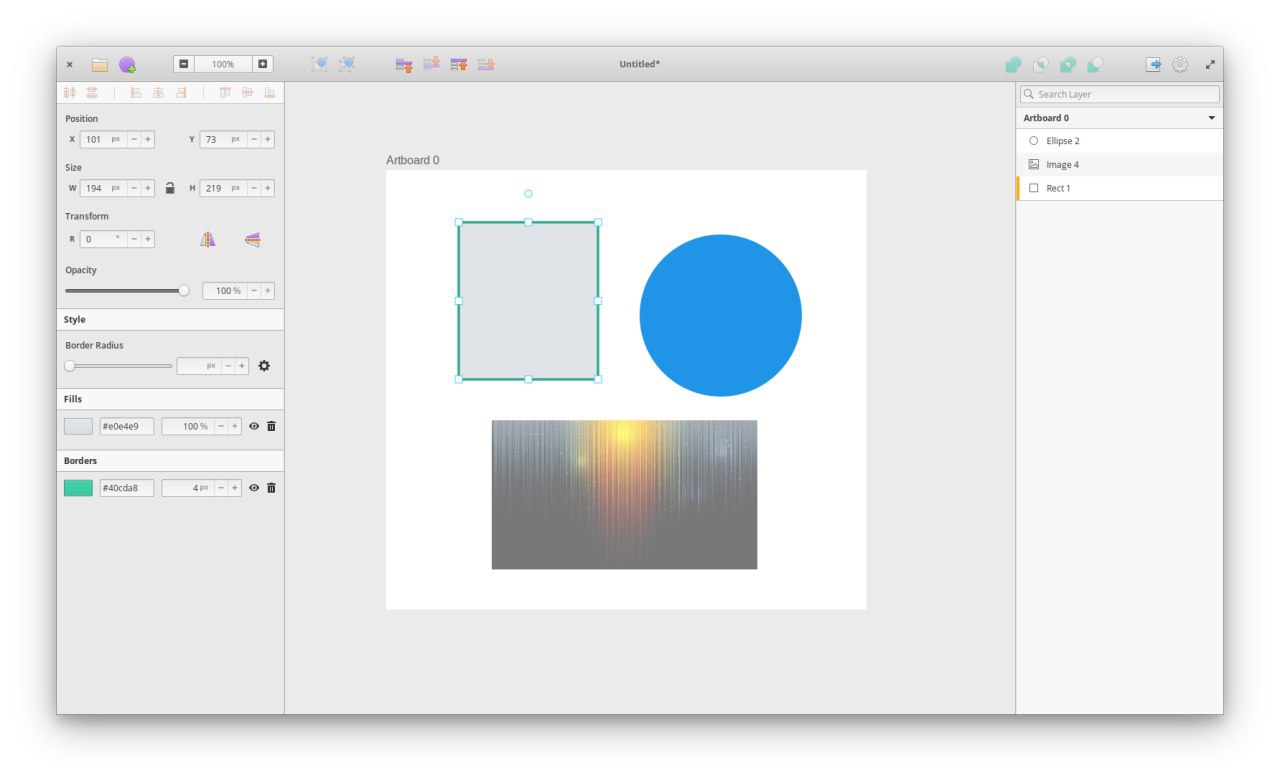Click the distribute horizontally icon
This screenshot has width=1280, height=781.
tap(70, 92)
